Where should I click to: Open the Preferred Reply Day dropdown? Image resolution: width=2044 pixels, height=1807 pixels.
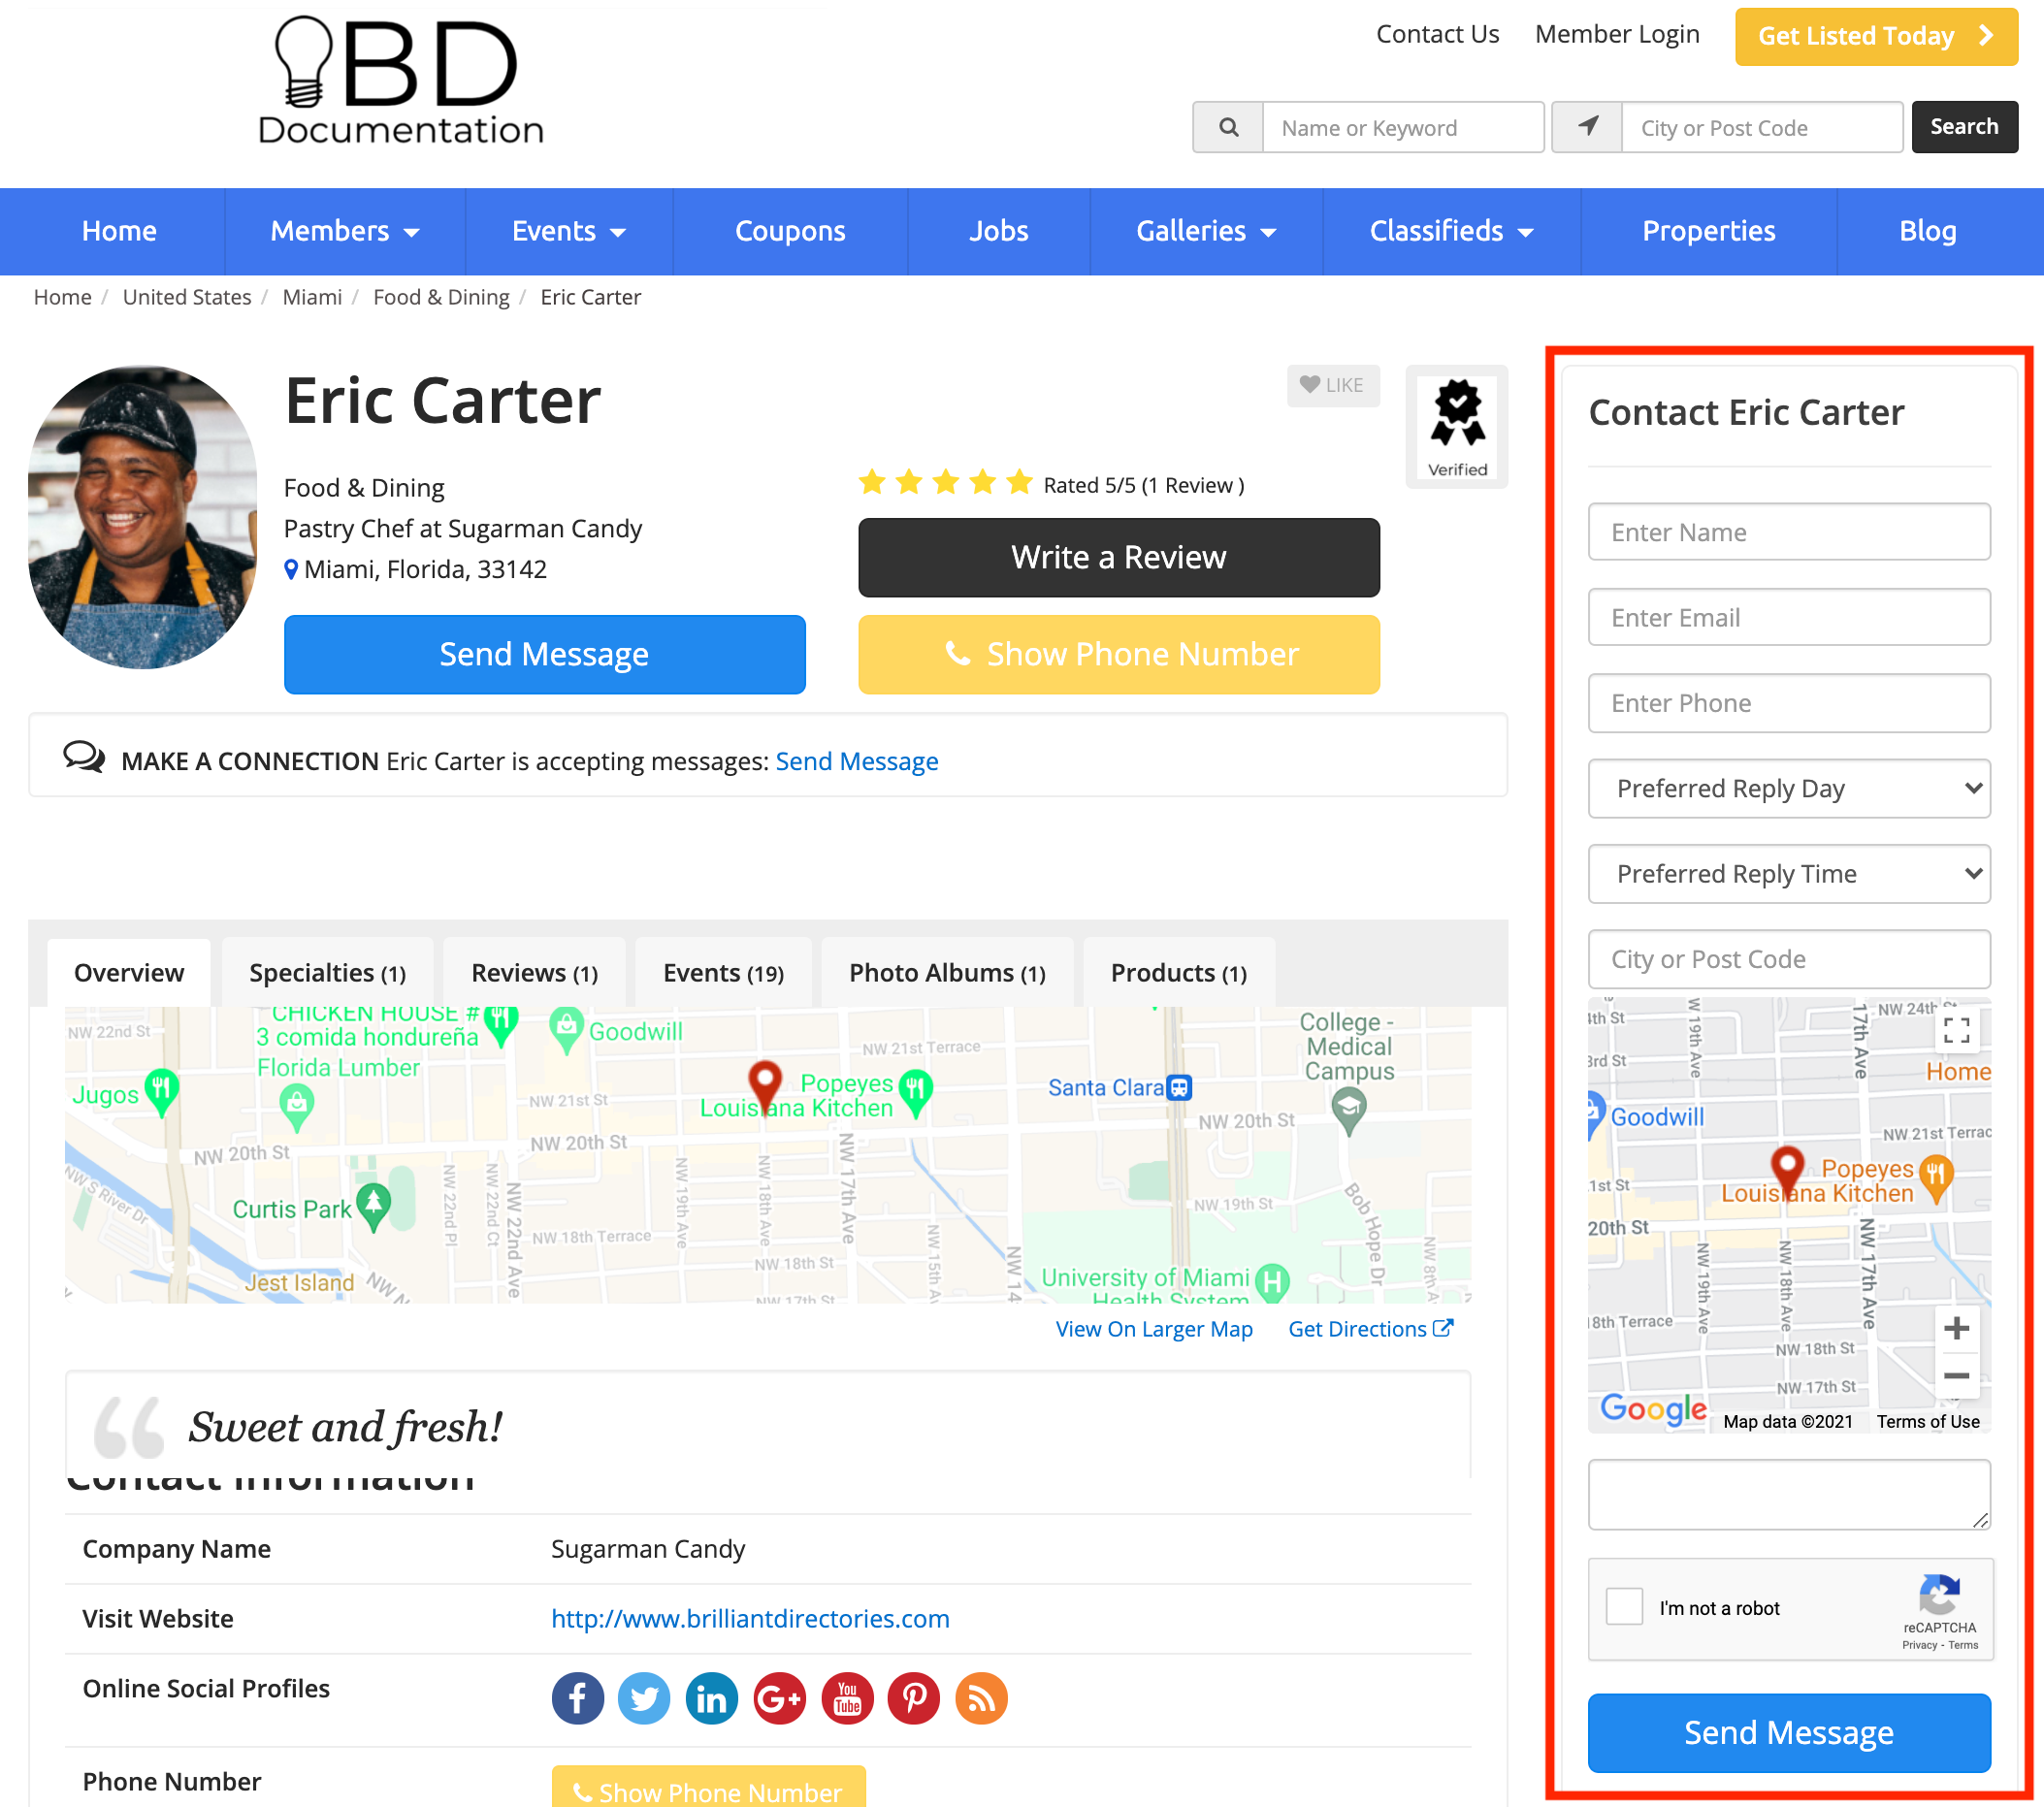click(1788, 789)
